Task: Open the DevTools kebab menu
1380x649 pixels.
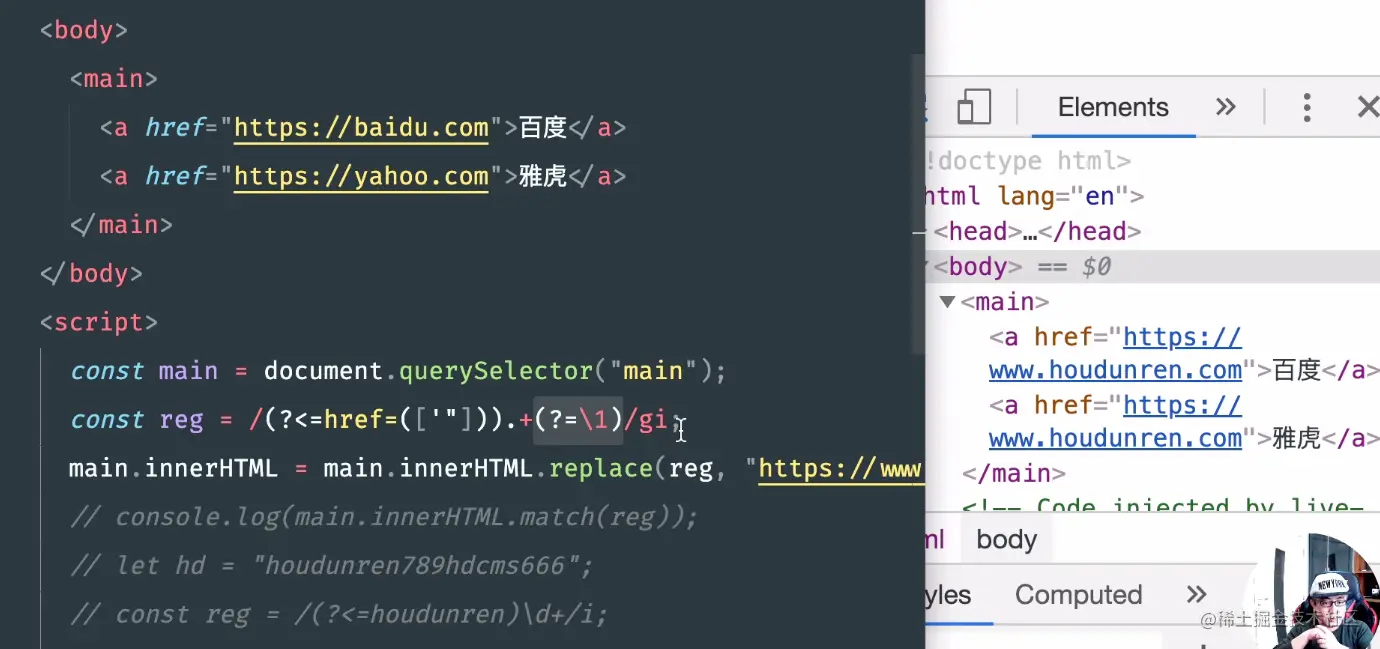Action: click(1306, 107)
